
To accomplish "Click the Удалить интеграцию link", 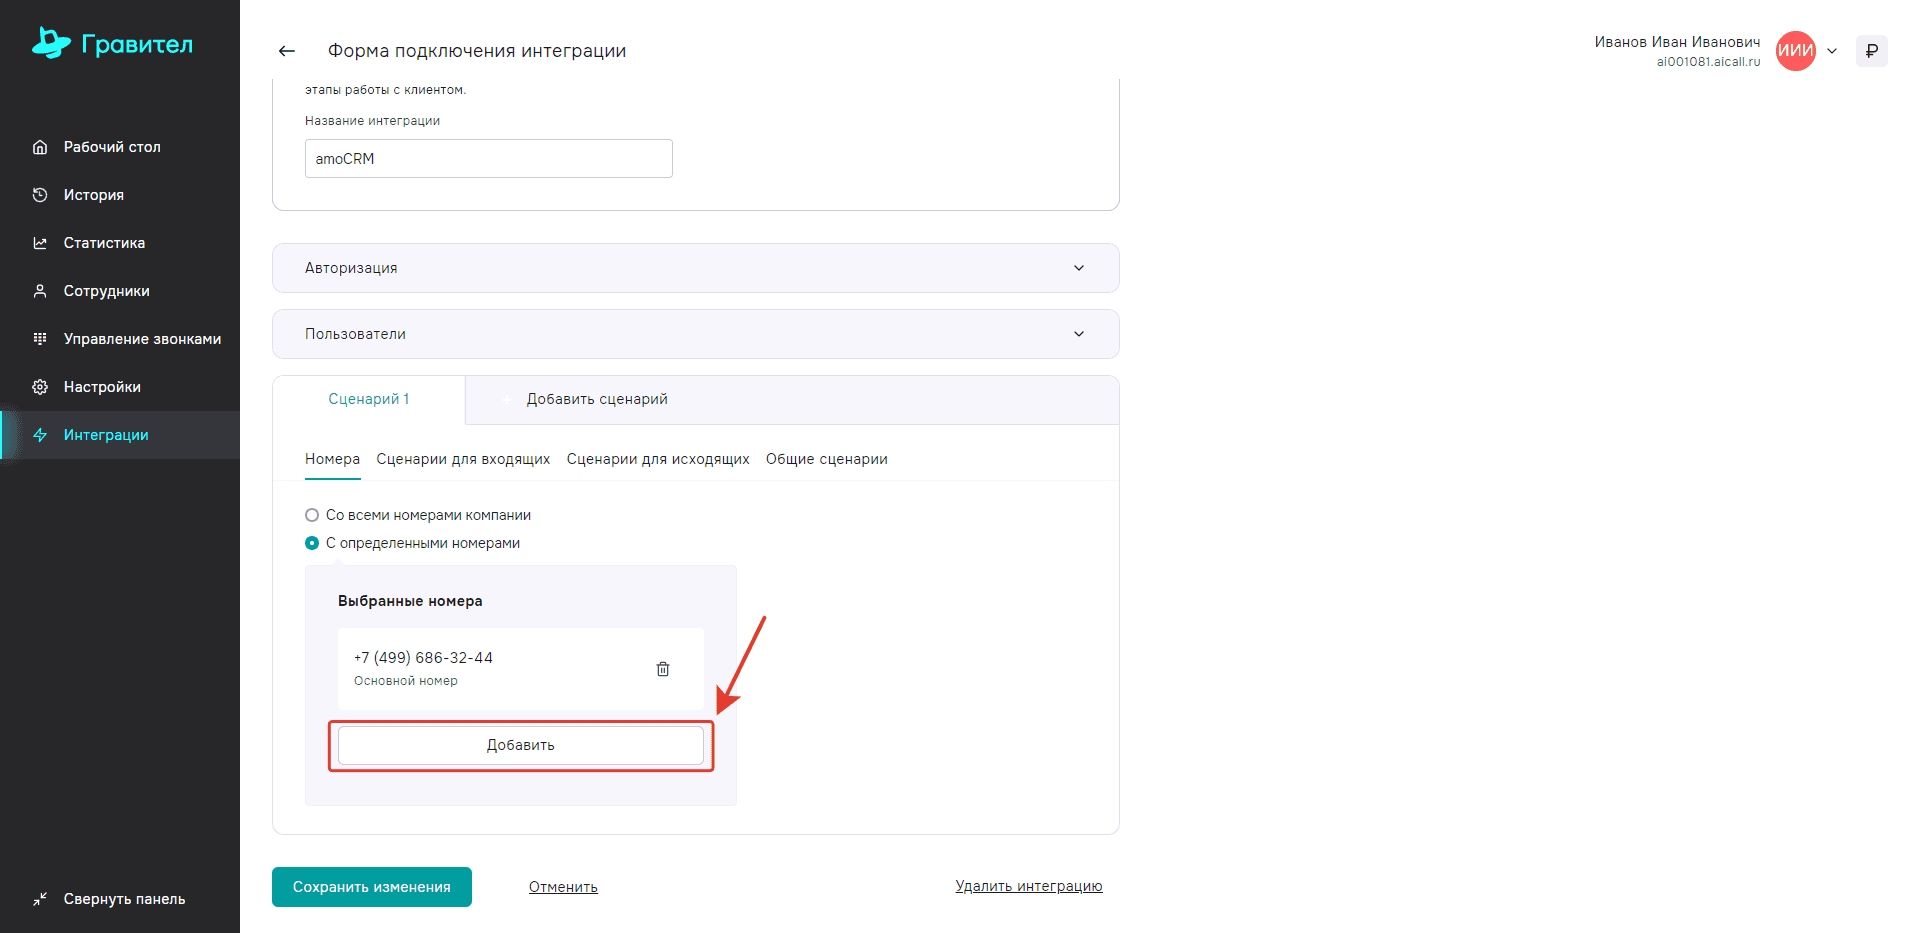I will point(1028,886).
